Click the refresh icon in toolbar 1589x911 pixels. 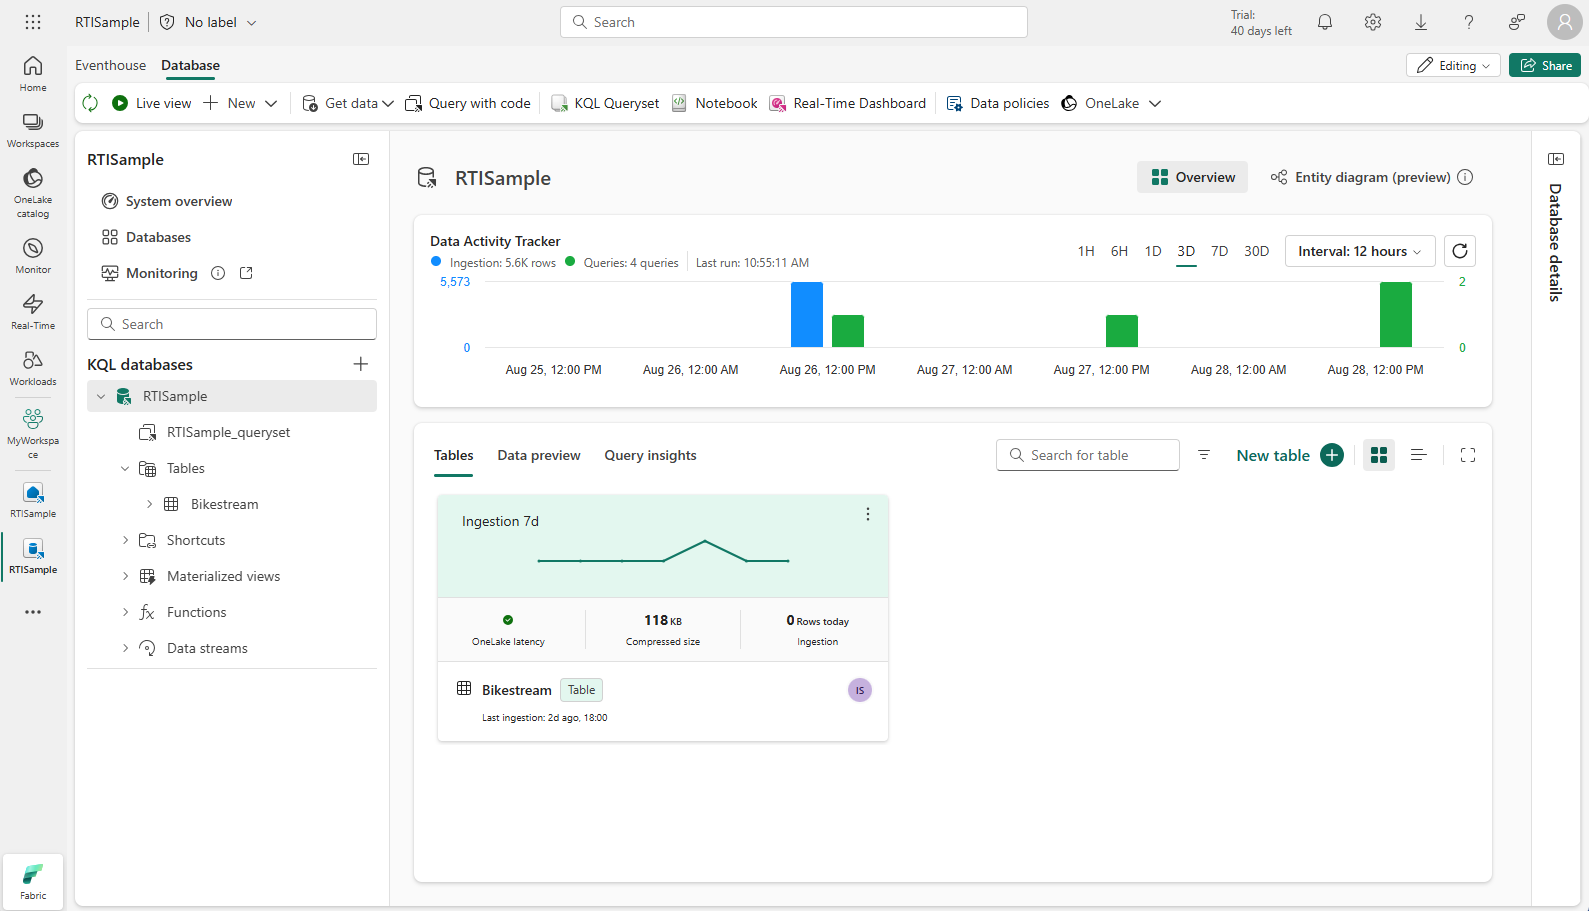tap(90, 103)
